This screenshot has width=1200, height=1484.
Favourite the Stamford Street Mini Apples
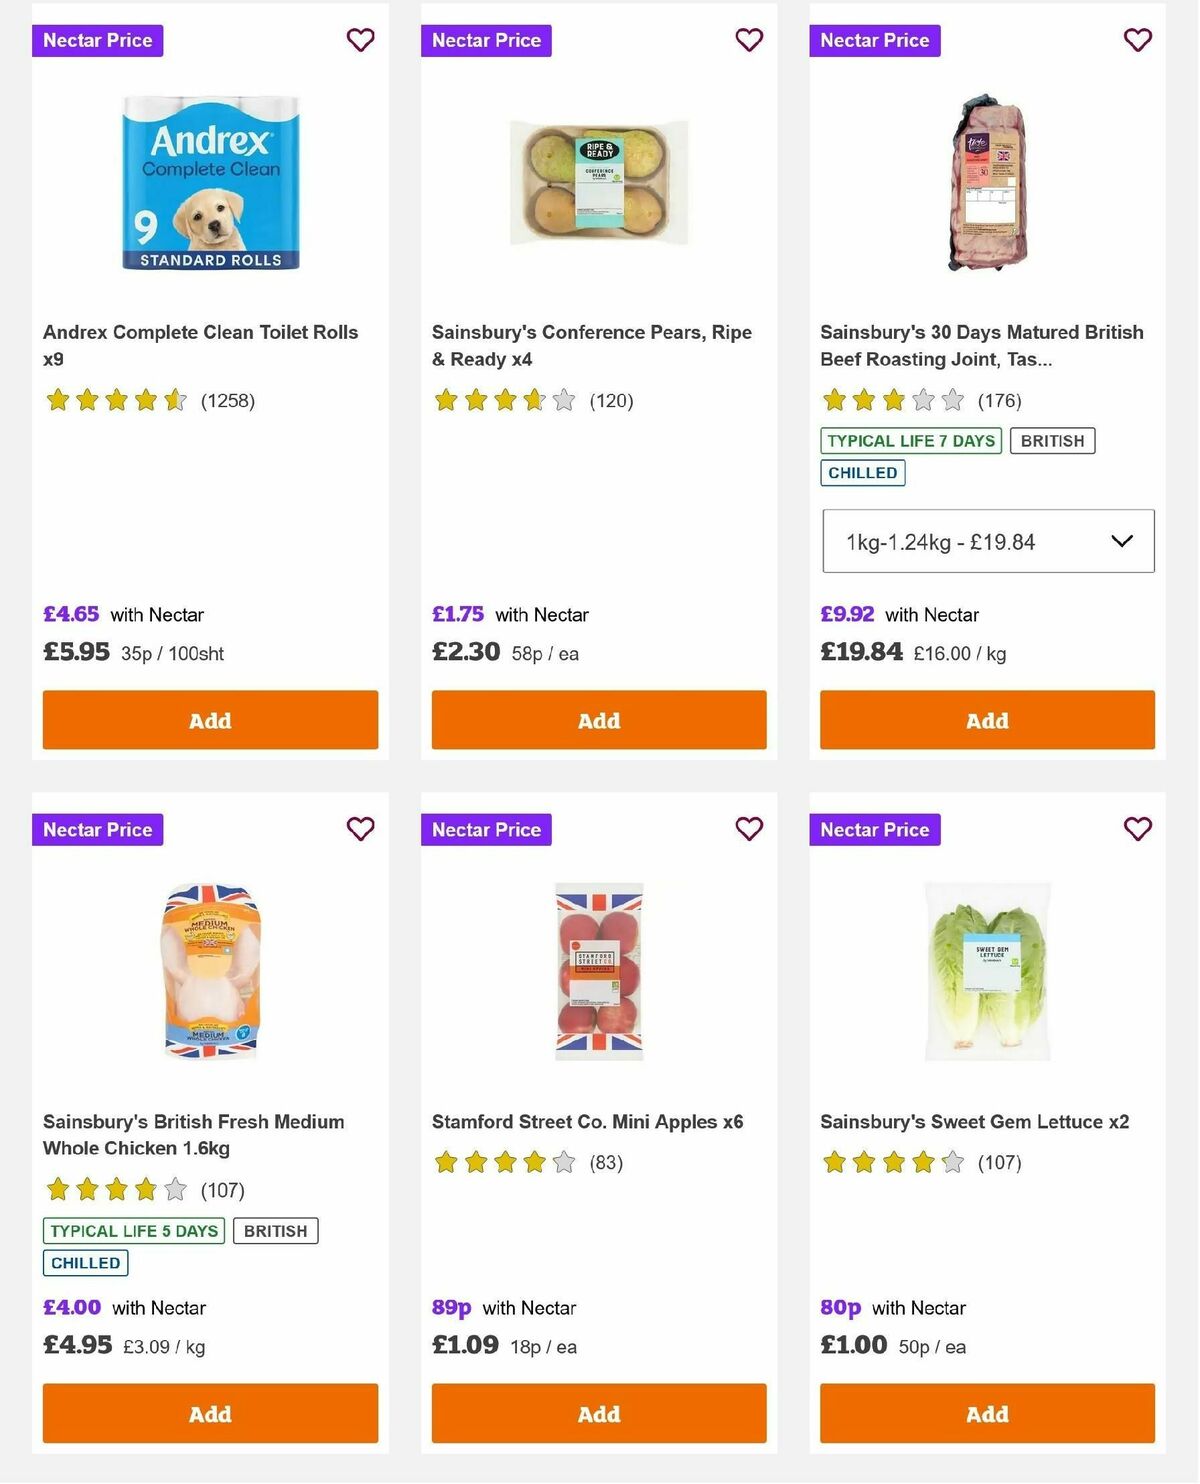click(749, 829)
